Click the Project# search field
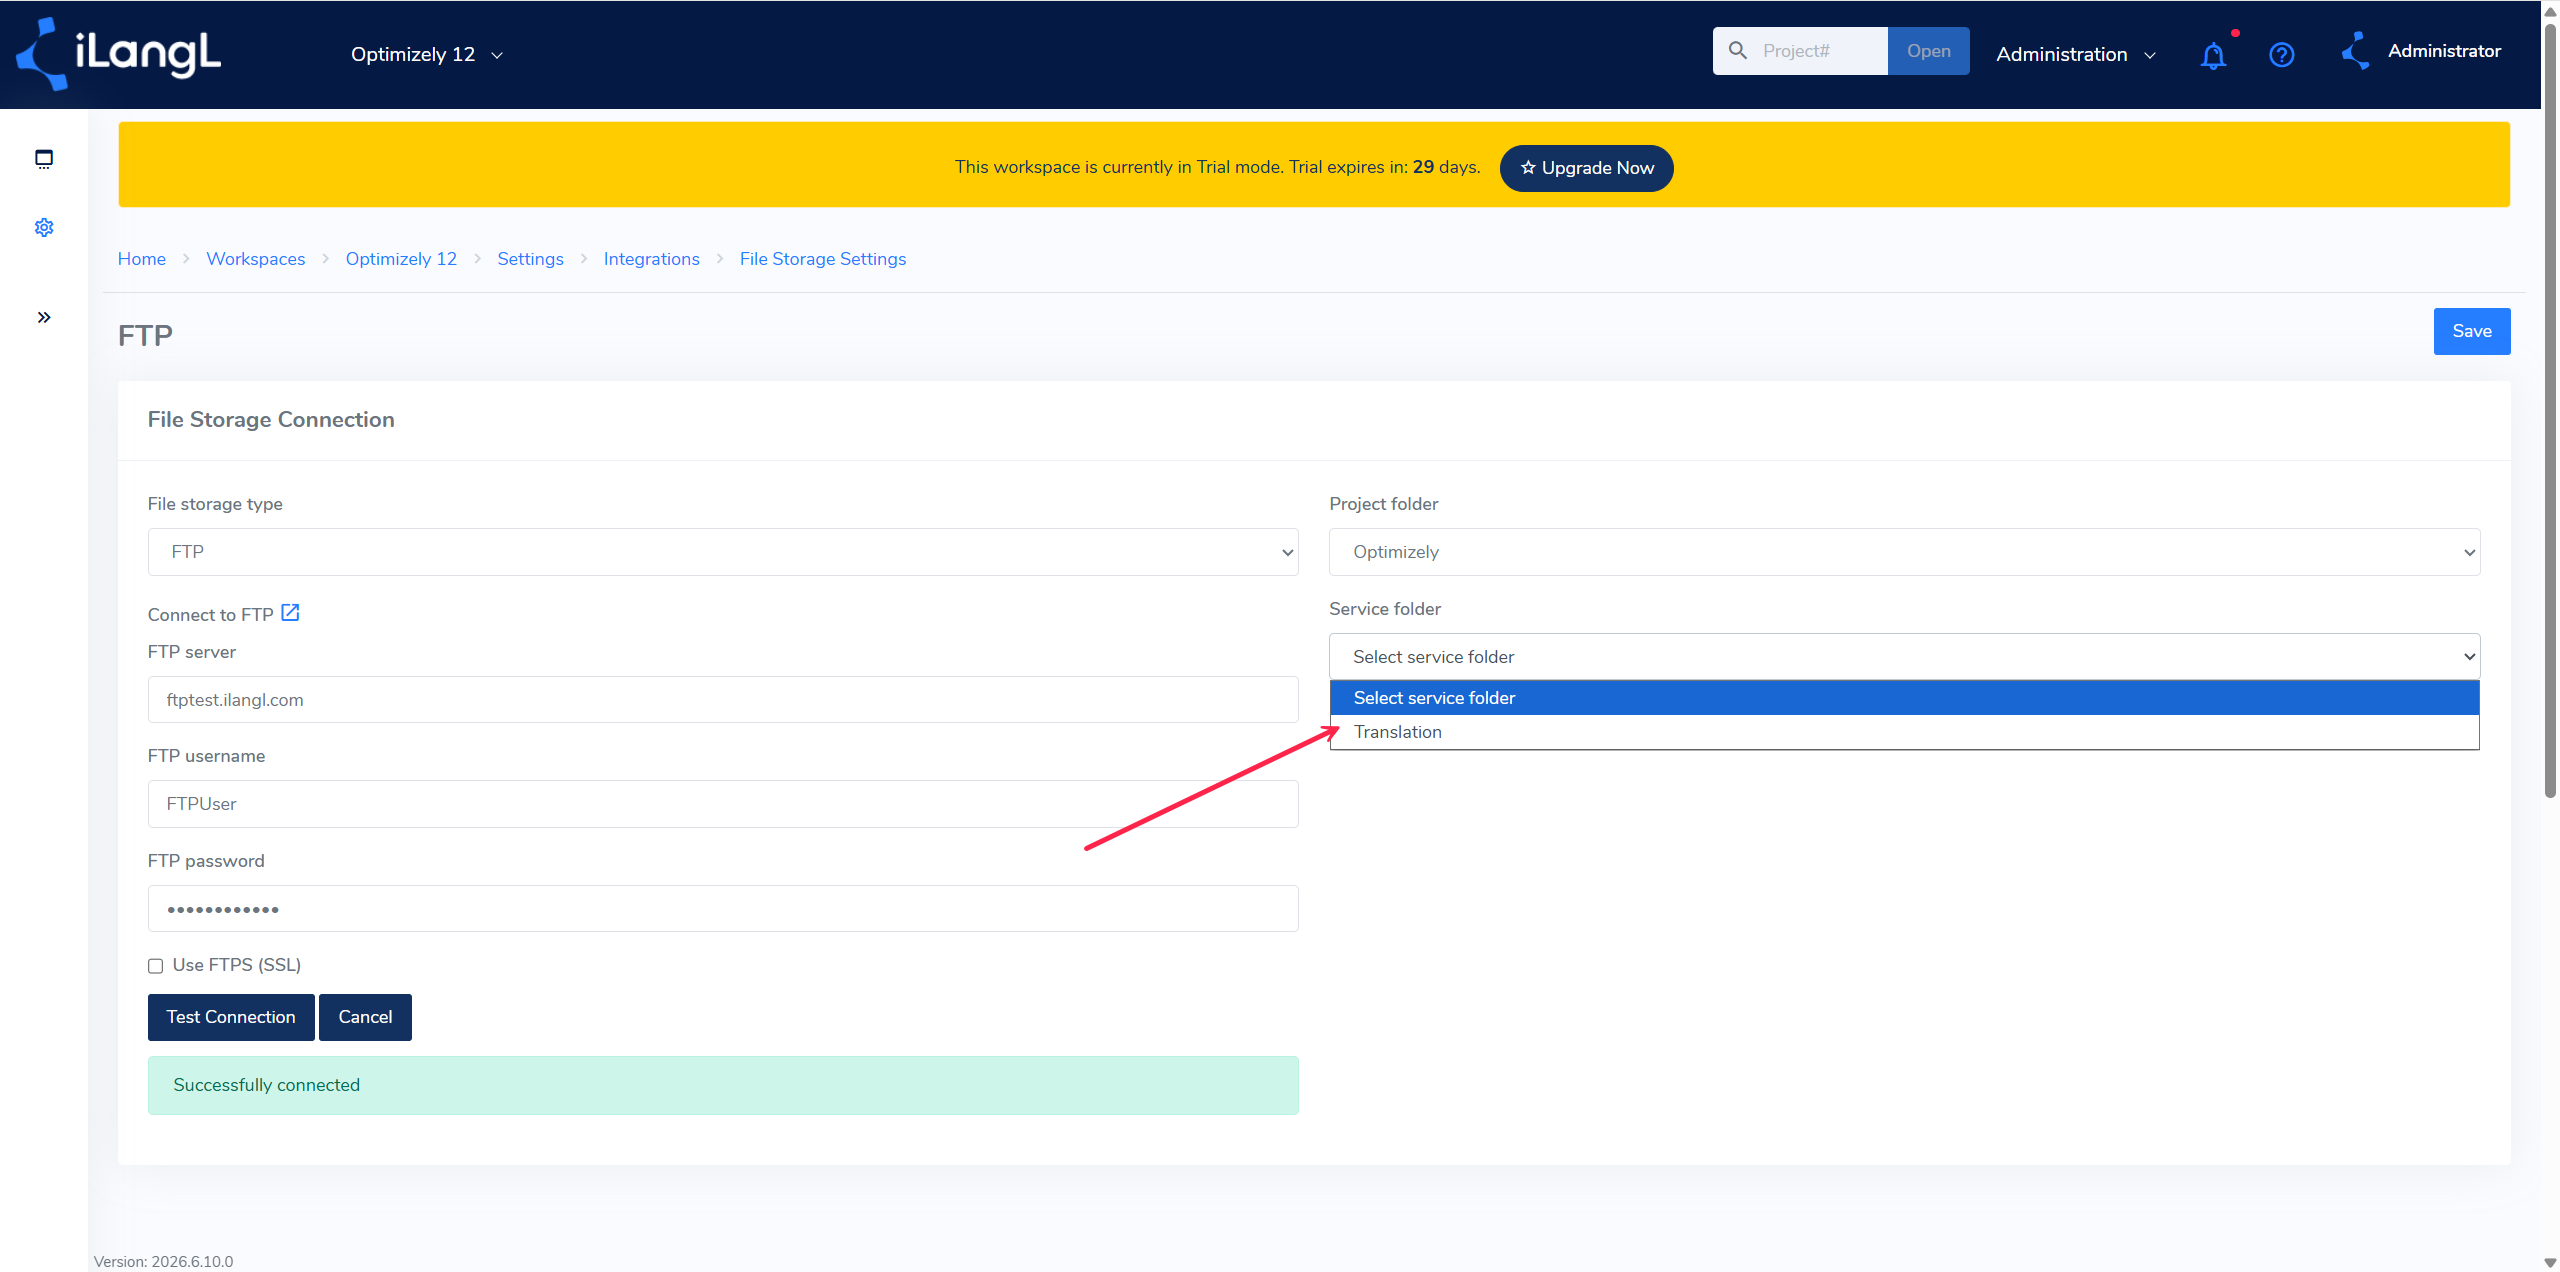 pyautogui.click(x=1801, y=51)
